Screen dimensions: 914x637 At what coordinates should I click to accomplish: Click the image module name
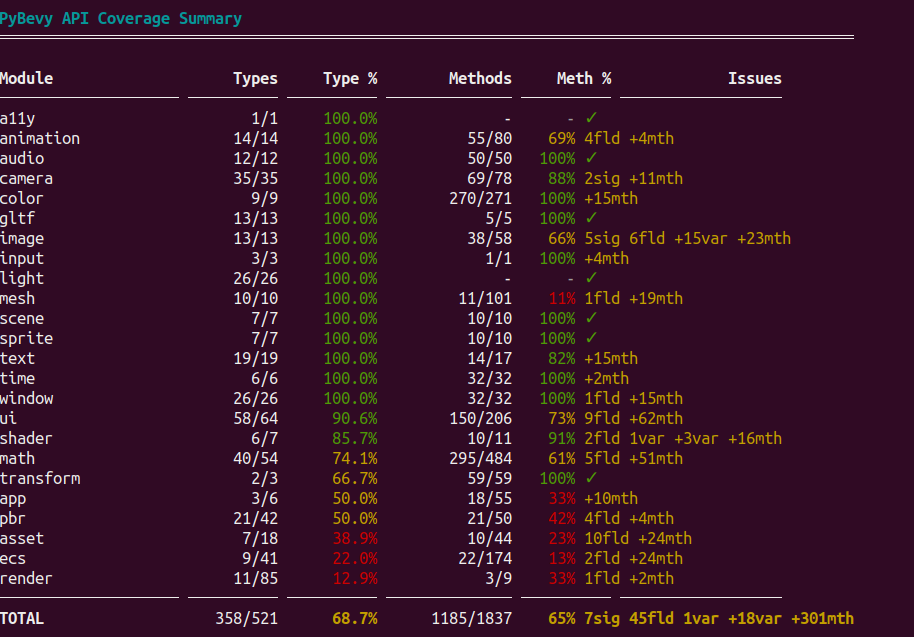pos(22,239)
